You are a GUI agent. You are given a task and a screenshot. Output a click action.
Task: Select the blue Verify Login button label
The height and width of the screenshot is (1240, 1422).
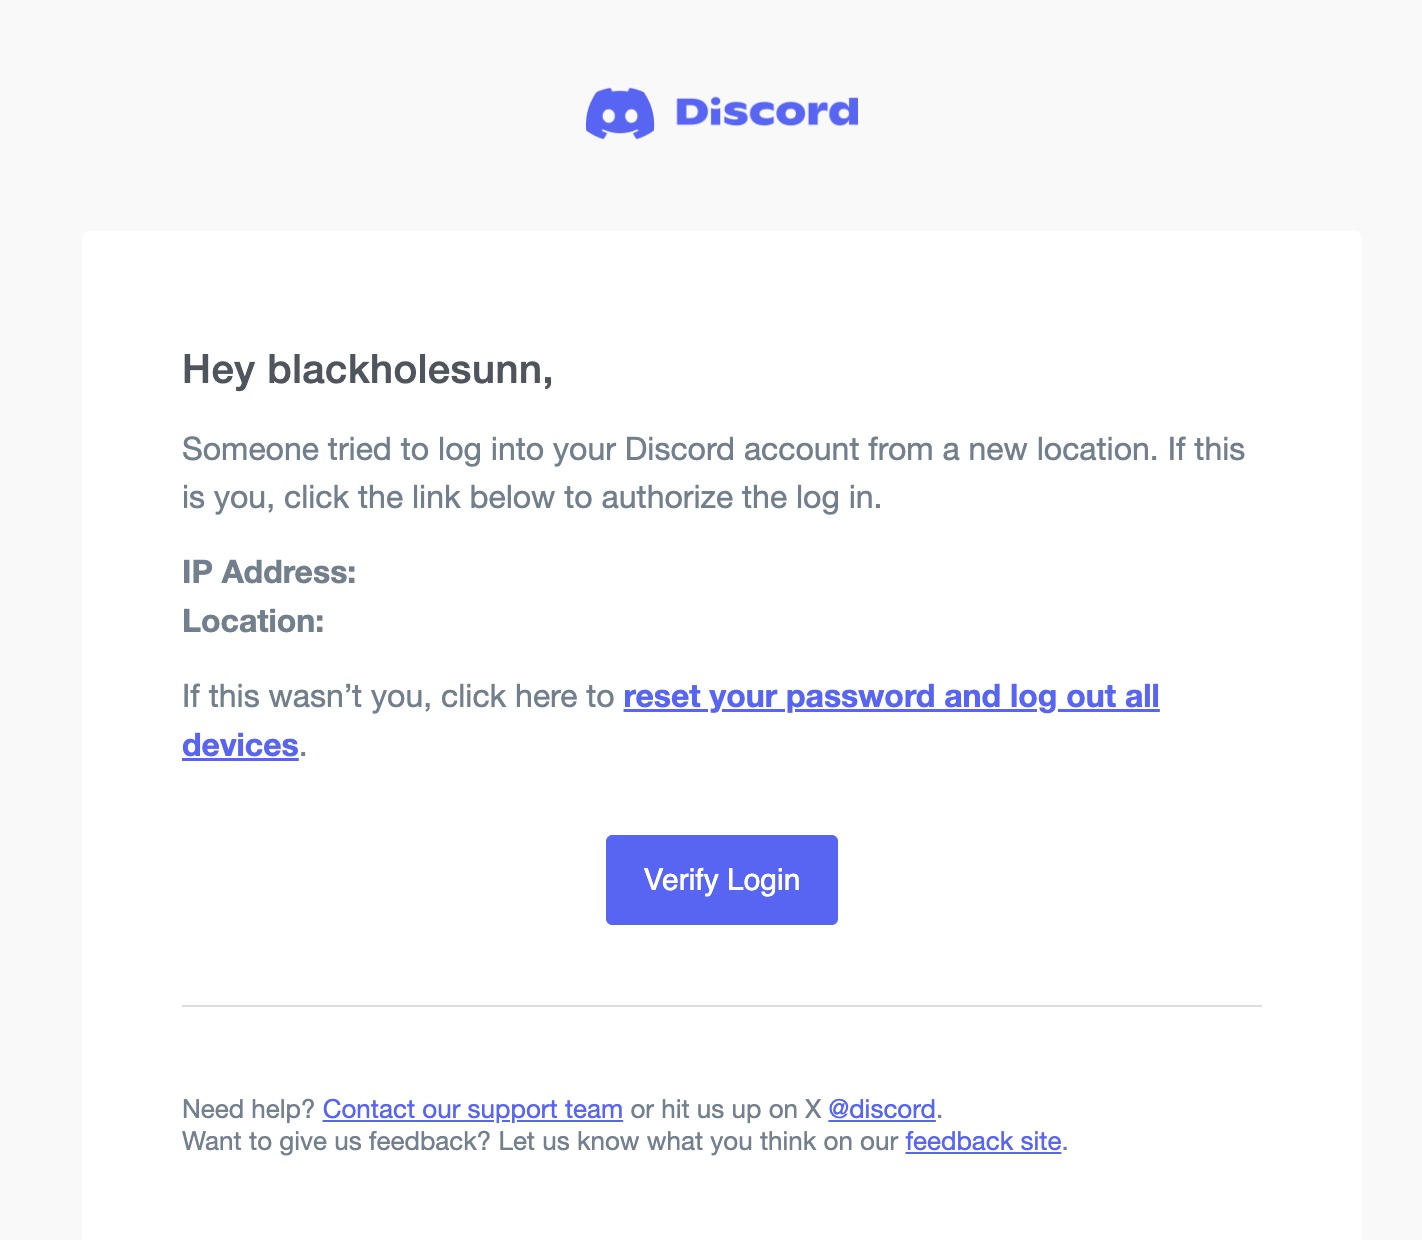[721, 879]
